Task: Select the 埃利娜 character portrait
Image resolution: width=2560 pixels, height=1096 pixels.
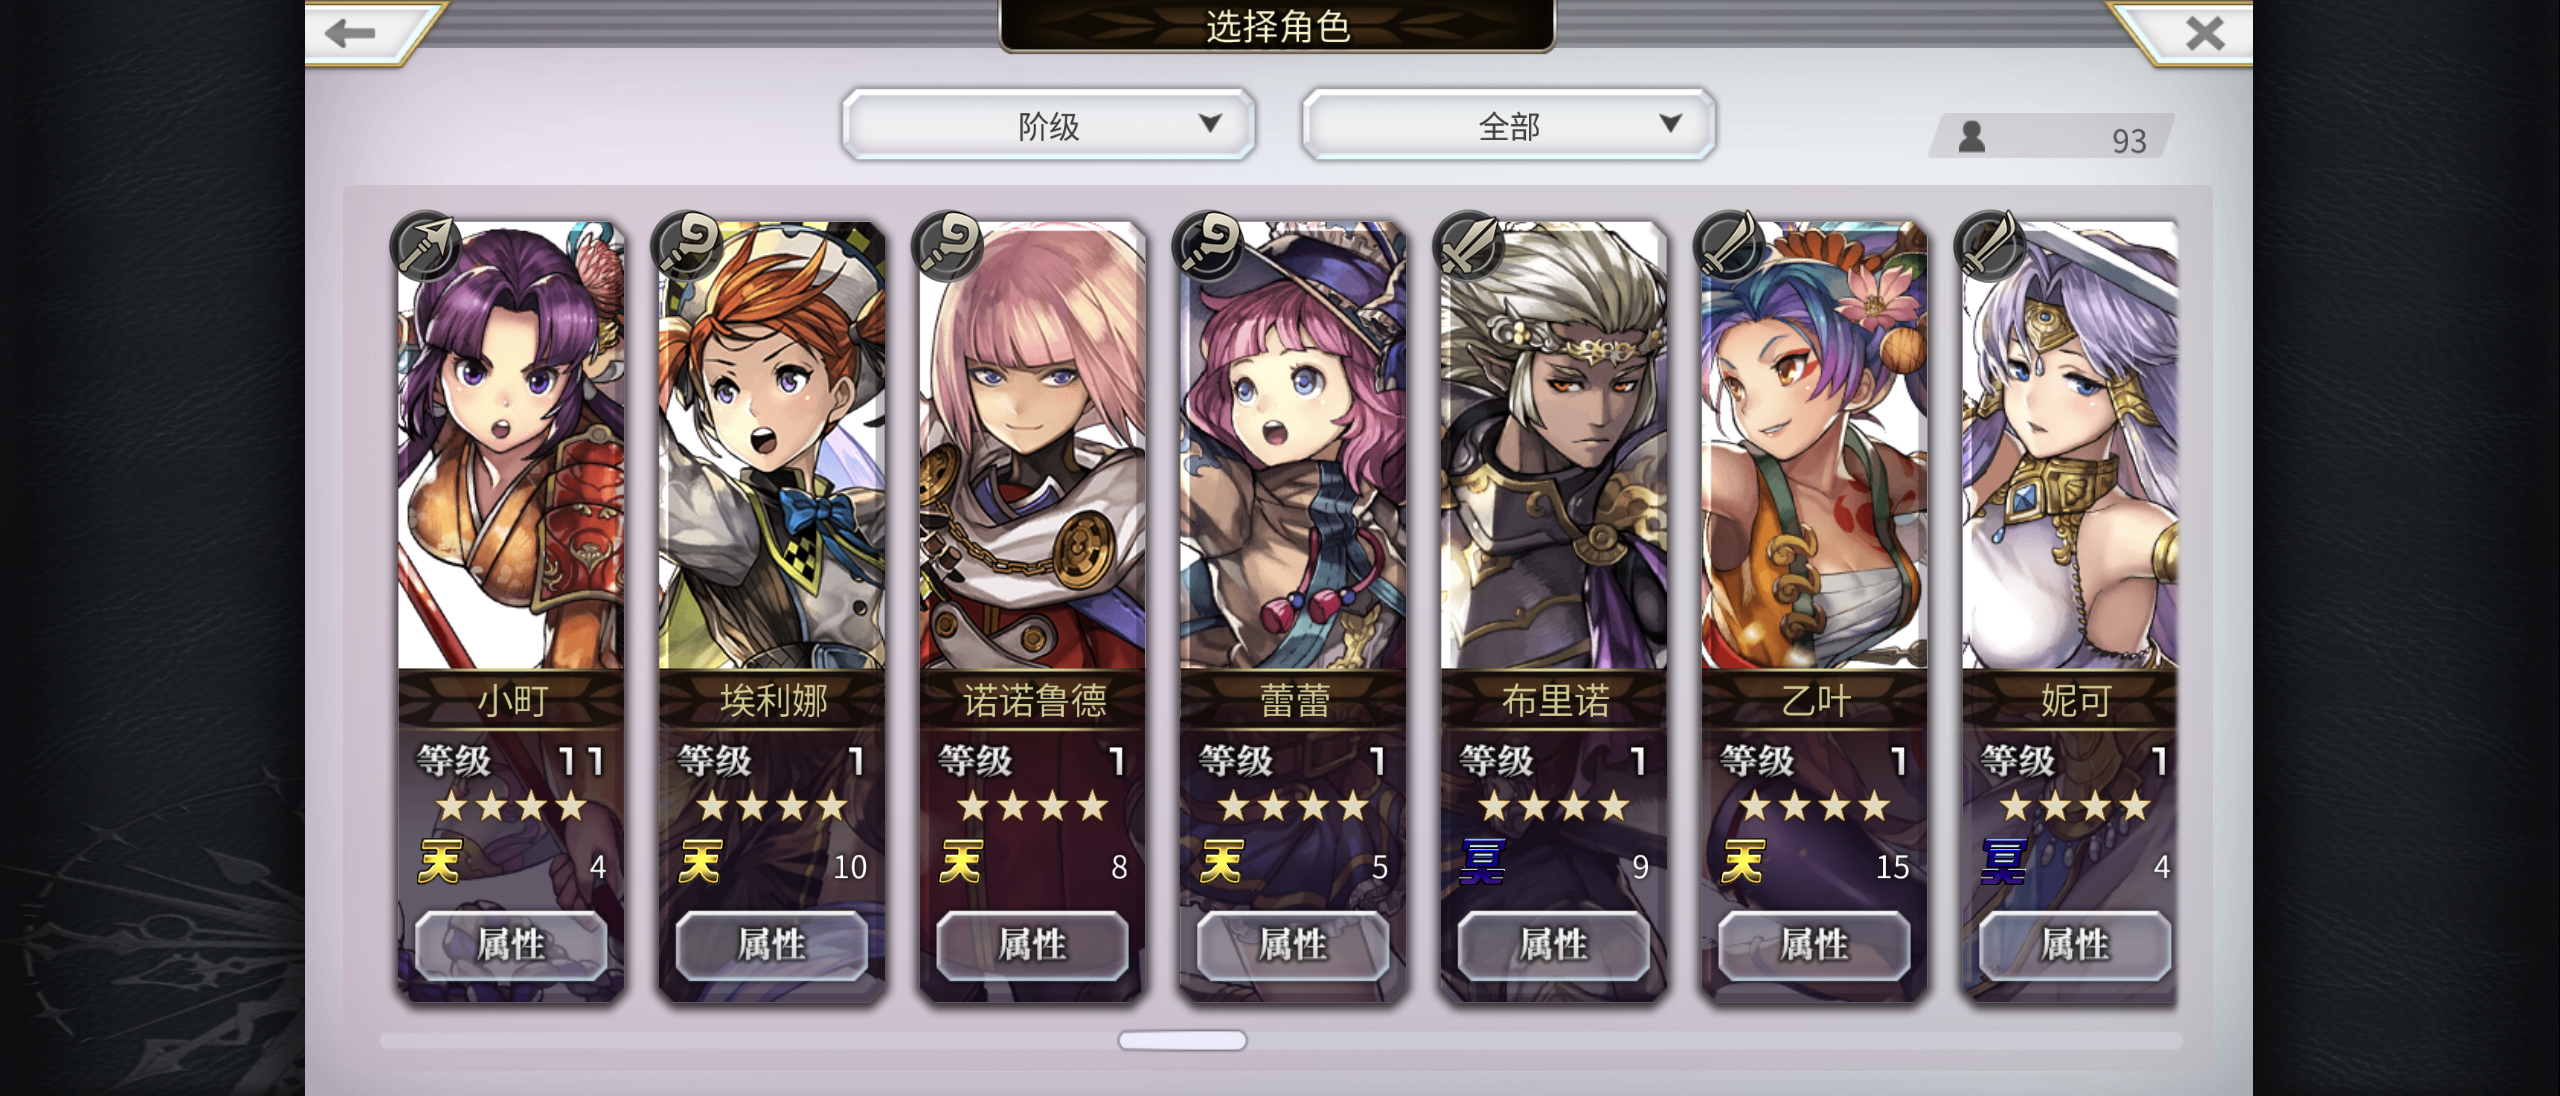Action: point(772,445)
